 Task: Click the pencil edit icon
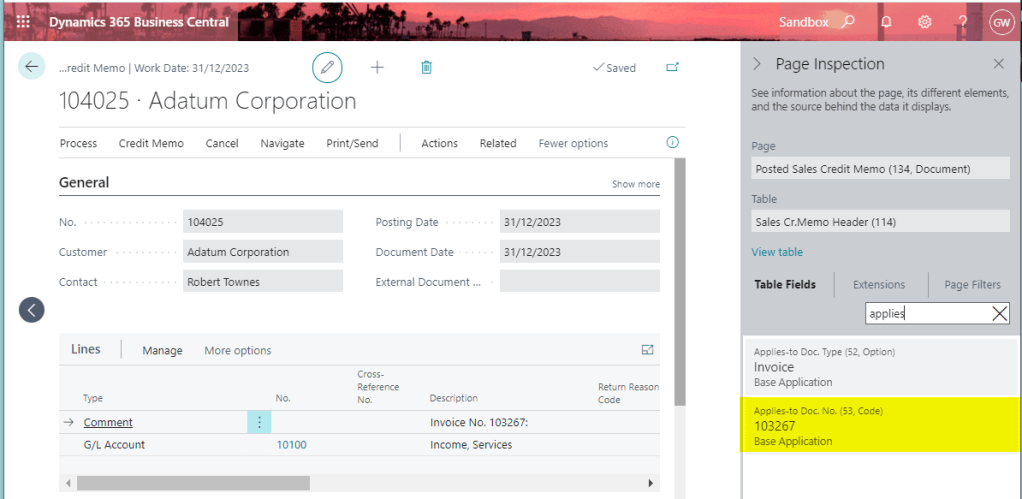click(327, 67)
